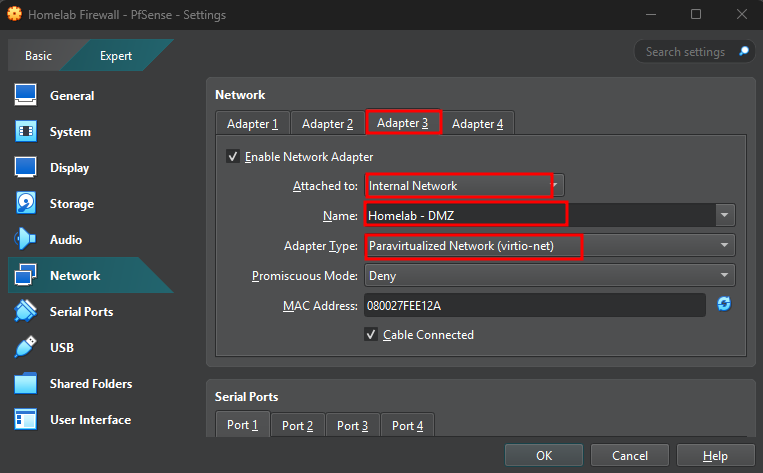Open the General settings icon
Viewport: 763px width, 473px height.
(x=25, y=95)
